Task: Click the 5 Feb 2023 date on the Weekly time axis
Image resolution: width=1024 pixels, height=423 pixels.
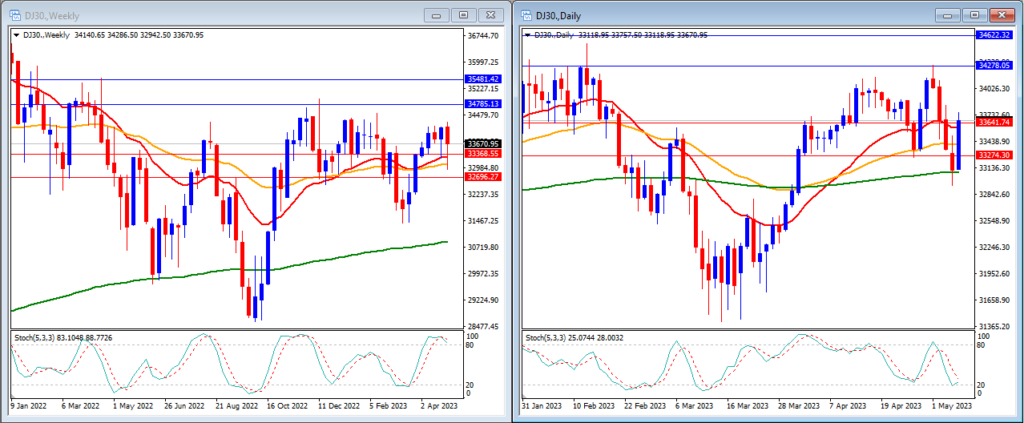Action: click(x=389, y=405)
